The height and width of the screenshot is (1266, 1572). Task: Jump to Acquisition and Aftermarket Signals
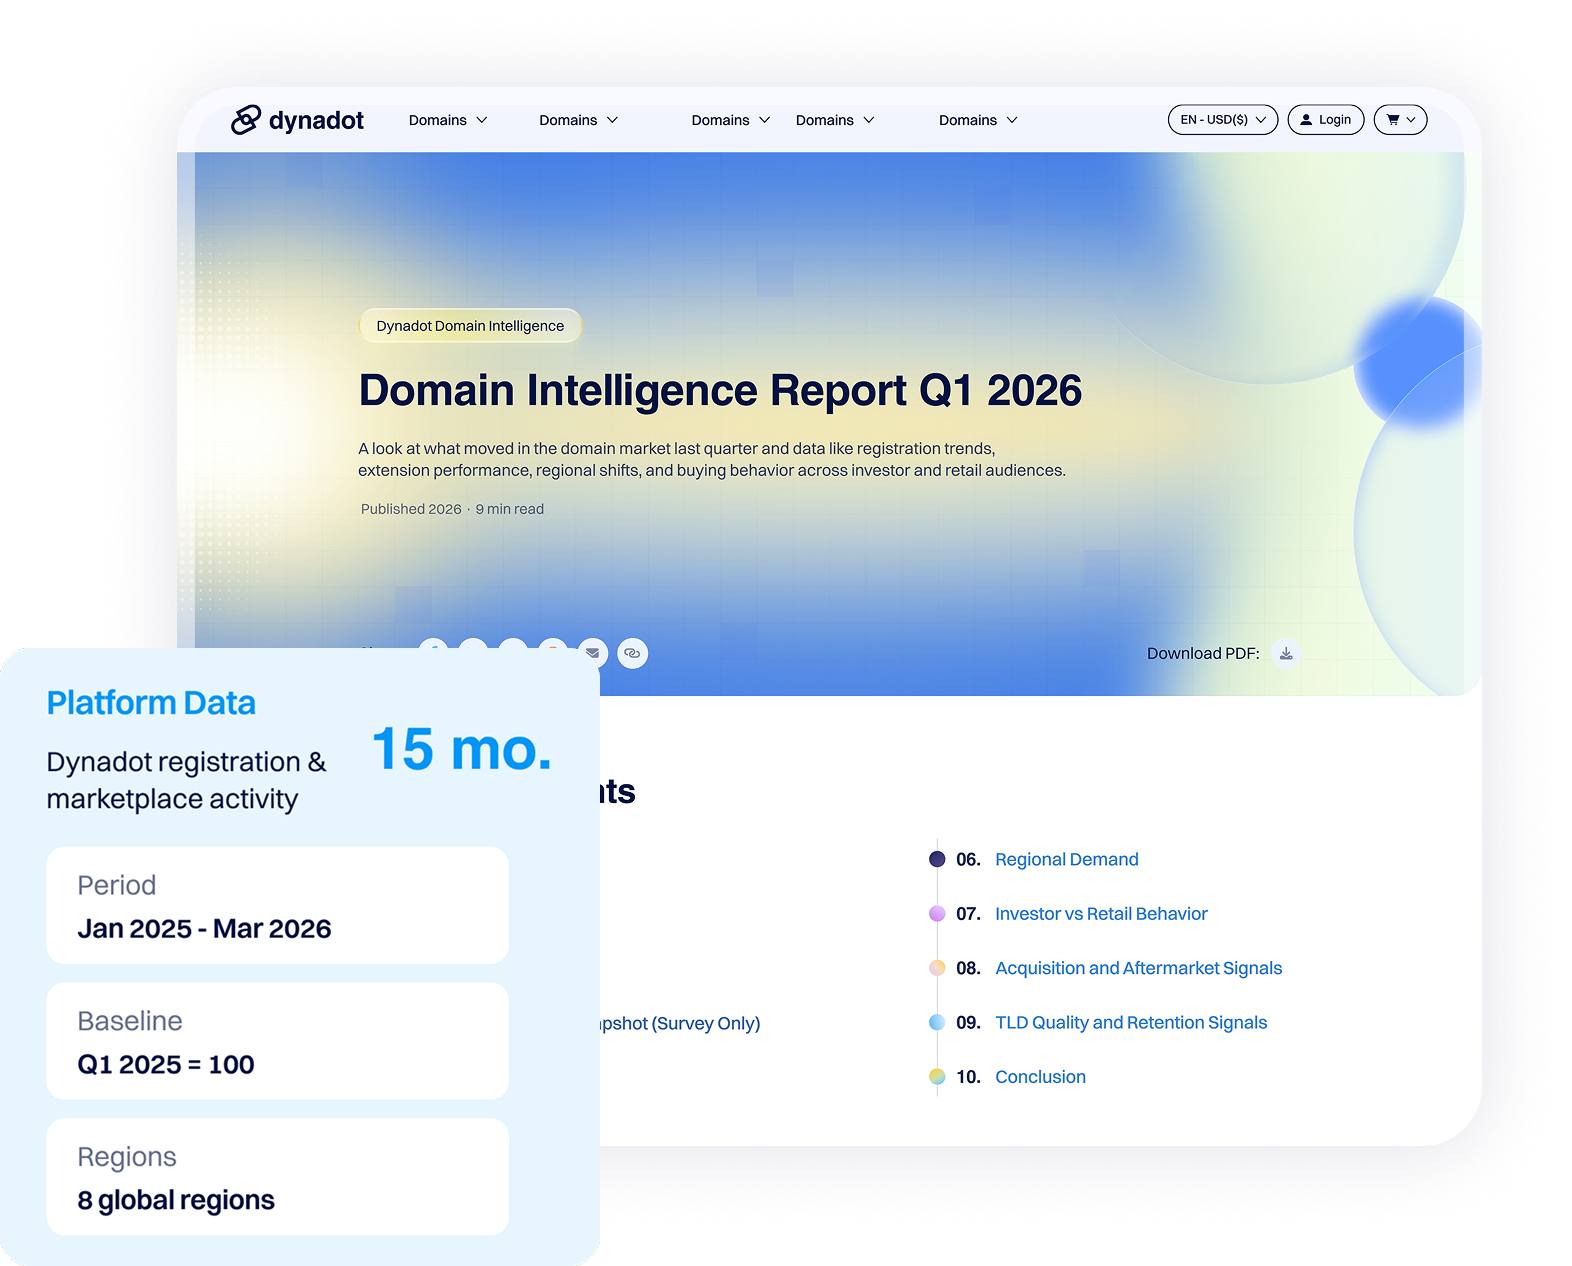click(x=1138, y=968)
